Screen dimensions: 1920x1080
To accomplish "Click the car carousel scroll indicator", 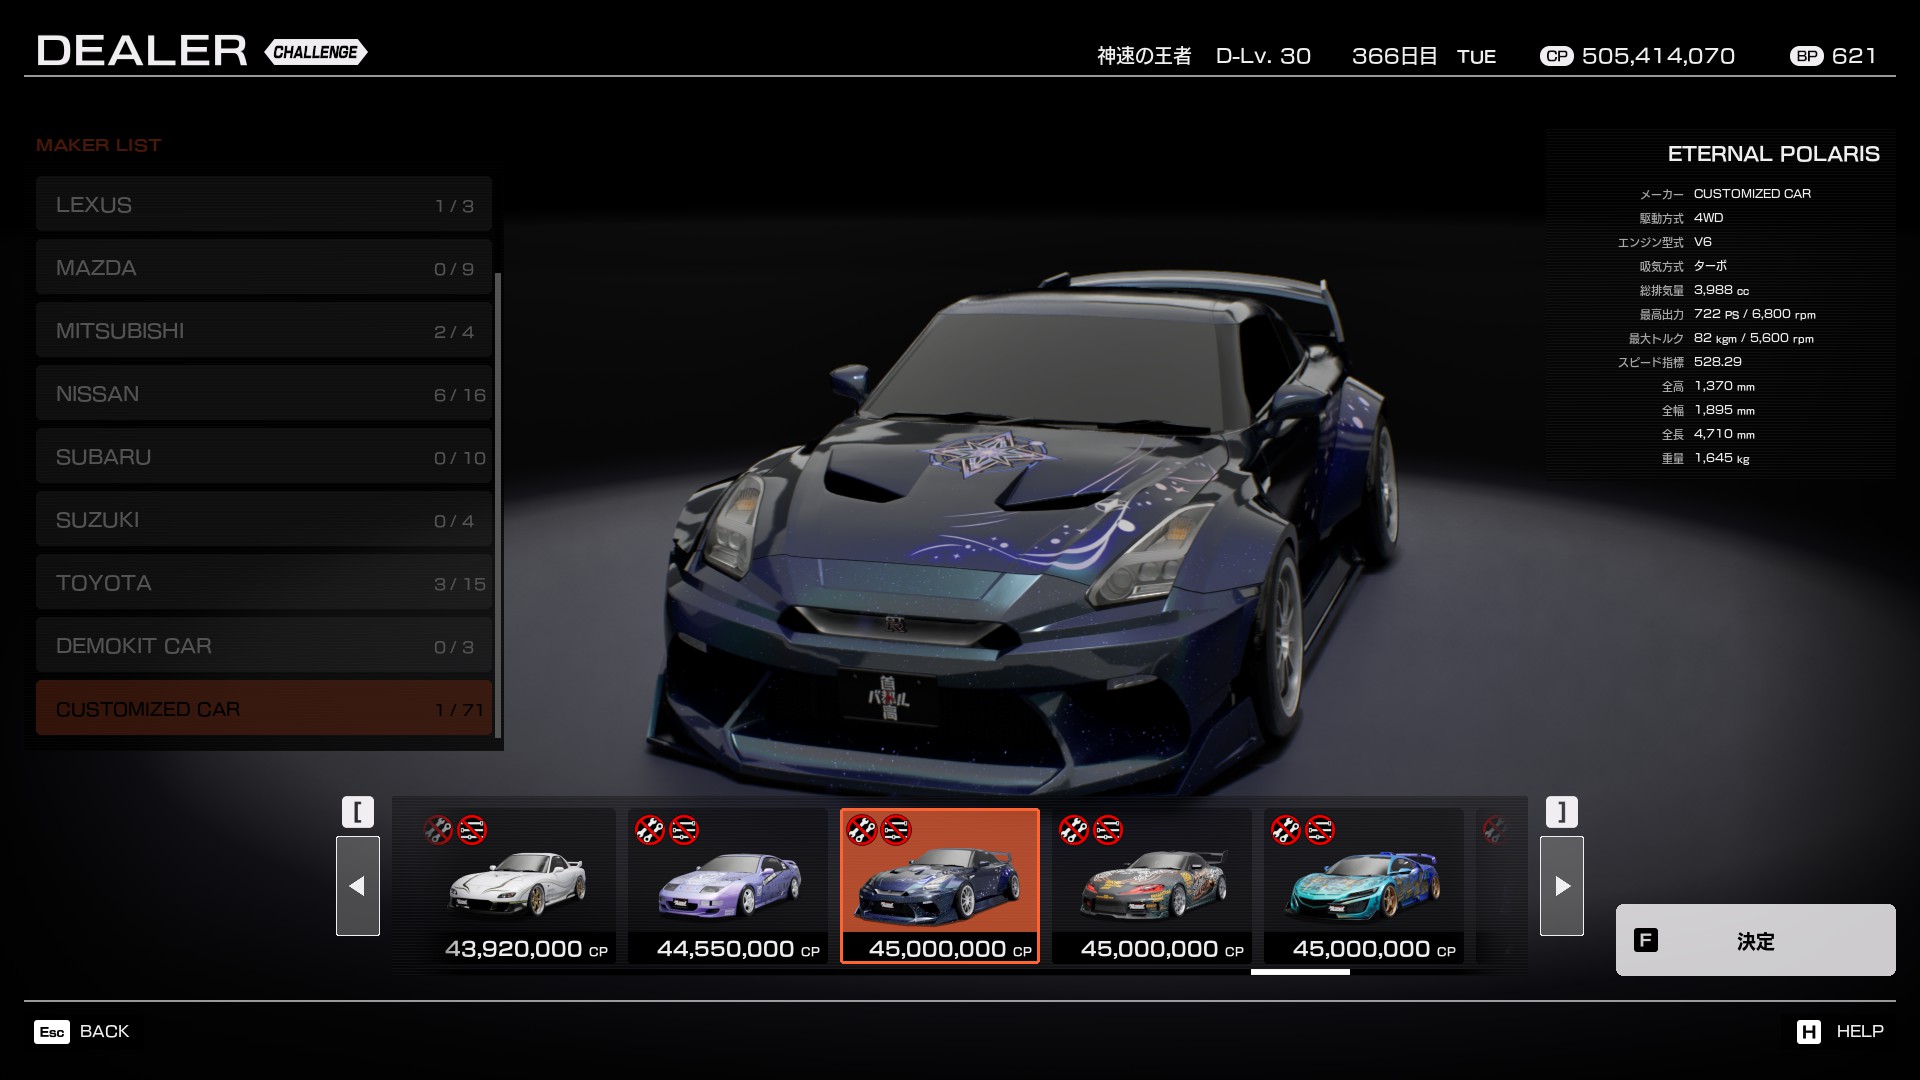I will point(1300,972).
